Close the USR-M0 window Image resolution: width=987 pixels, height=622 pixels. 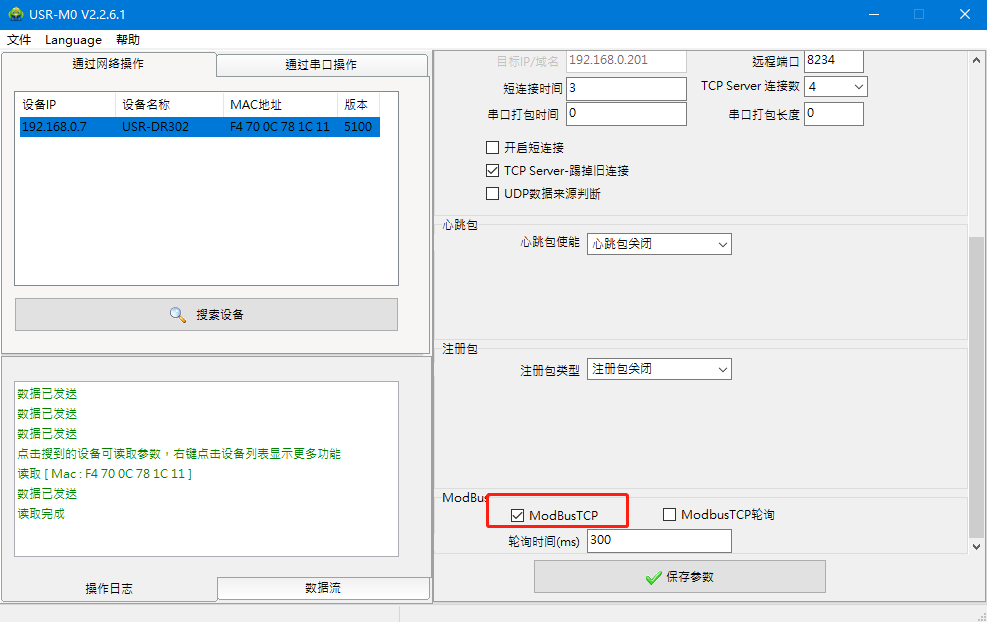click(964, 14)
